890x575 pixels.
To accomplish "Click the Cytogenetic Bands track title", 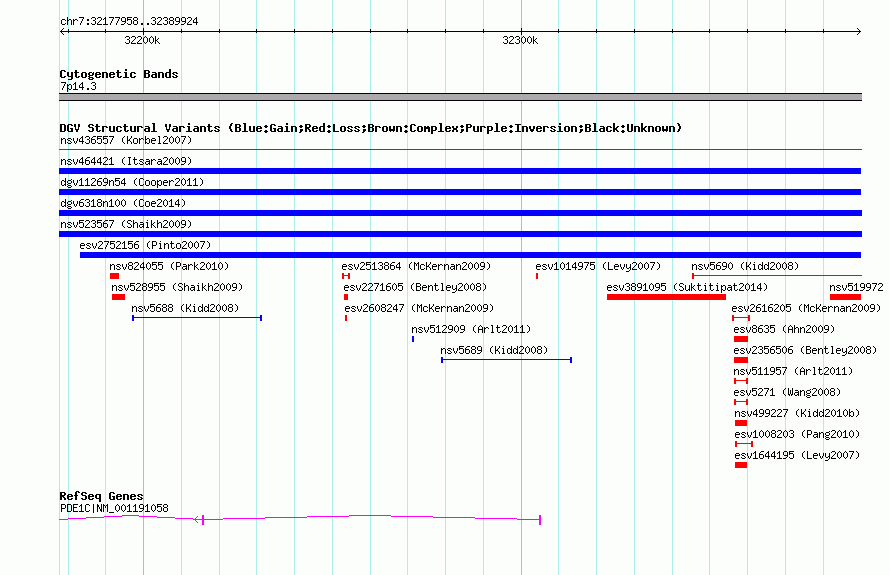I will (119, 74).
